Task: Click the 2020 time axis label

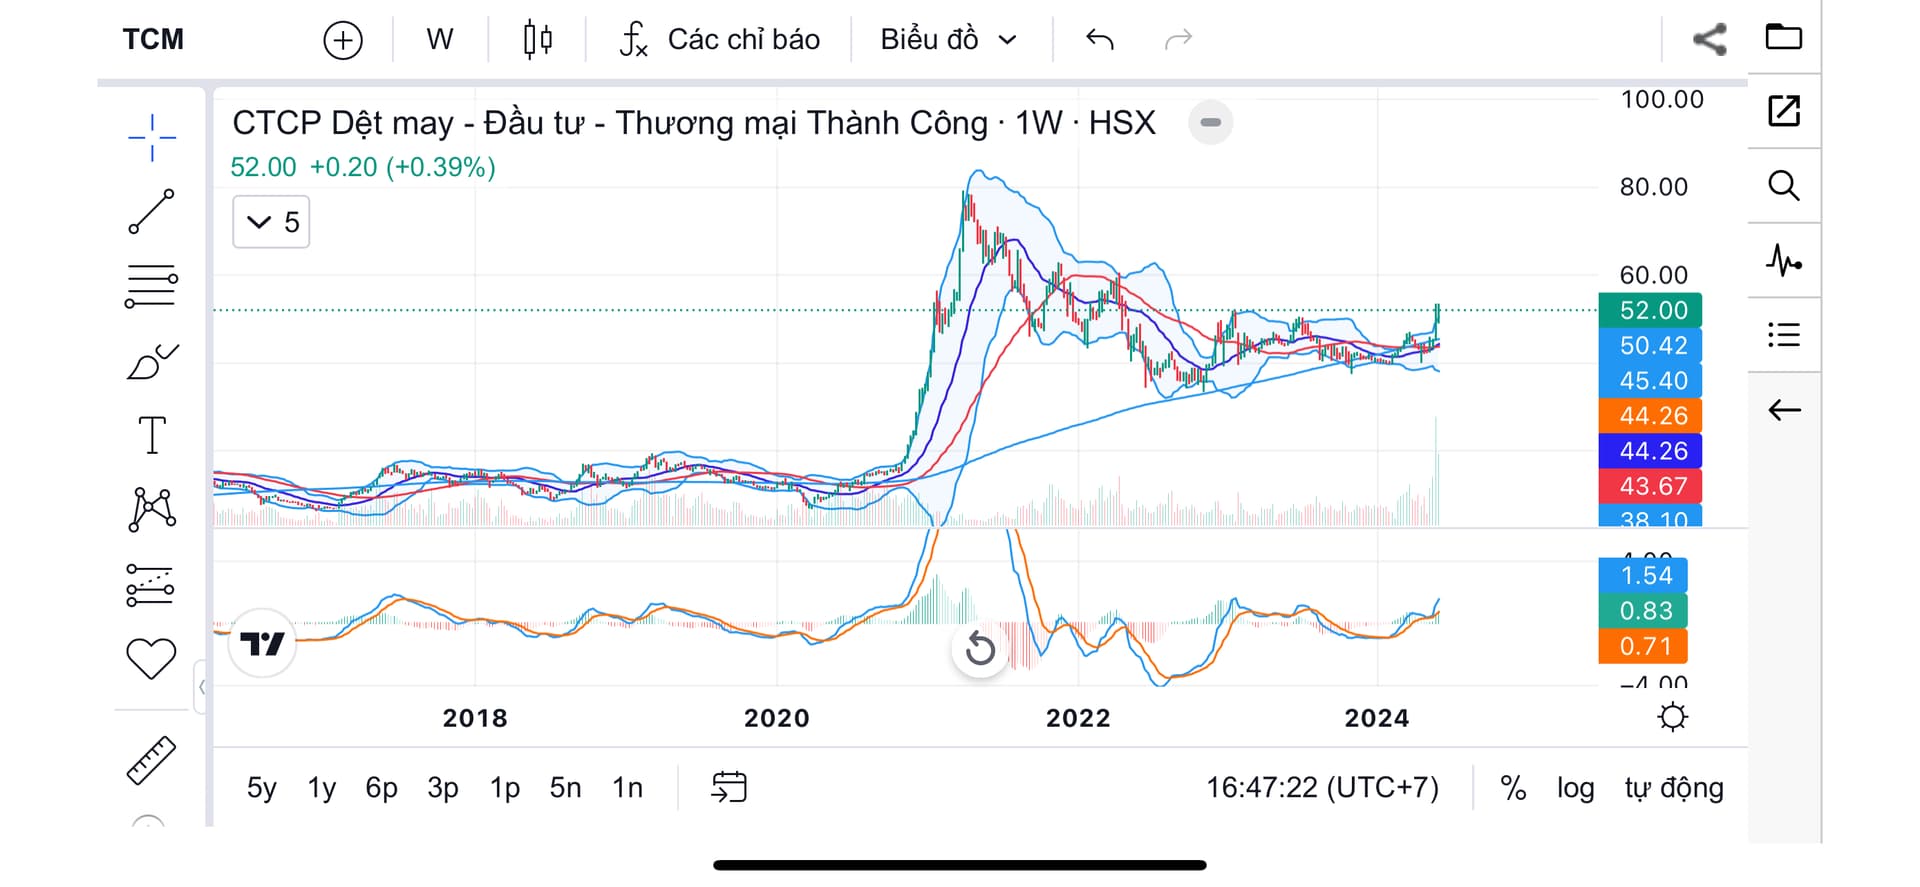Action: [x=777, y=718]
